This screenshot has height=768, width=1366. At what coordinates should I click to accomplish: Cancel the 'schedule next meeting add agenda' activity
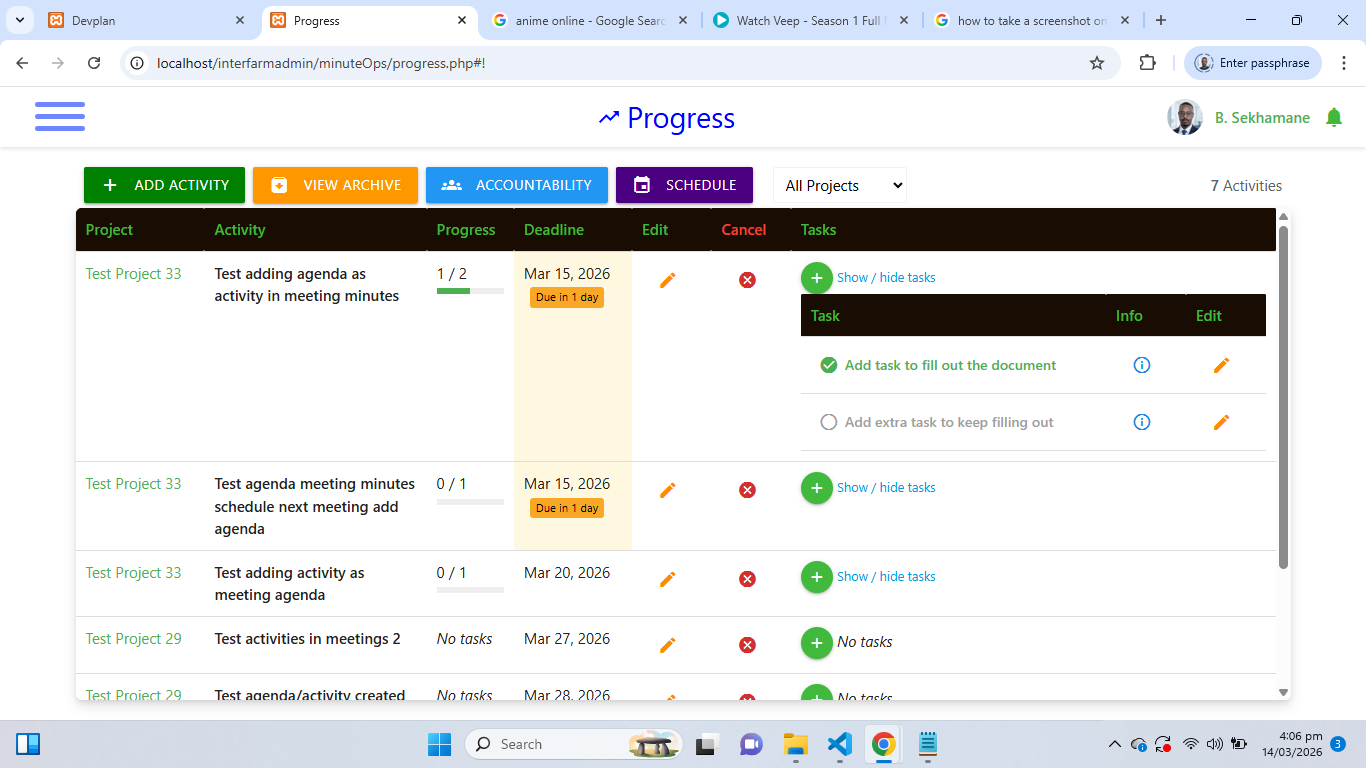[747, 490]
